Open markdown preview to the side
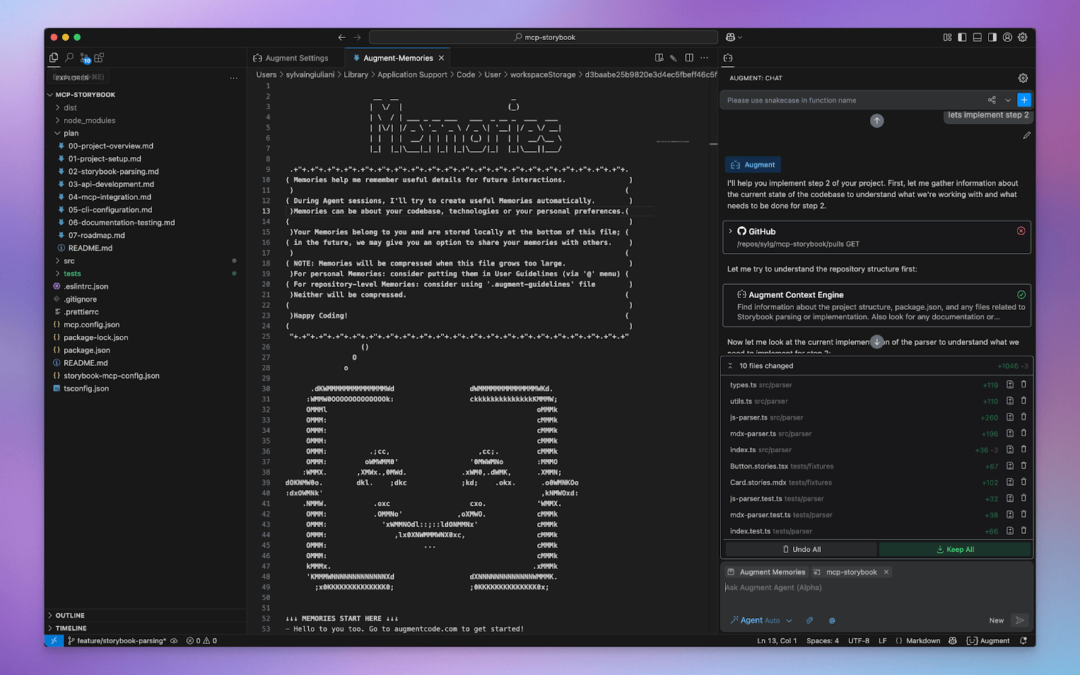 click(659, 58)
